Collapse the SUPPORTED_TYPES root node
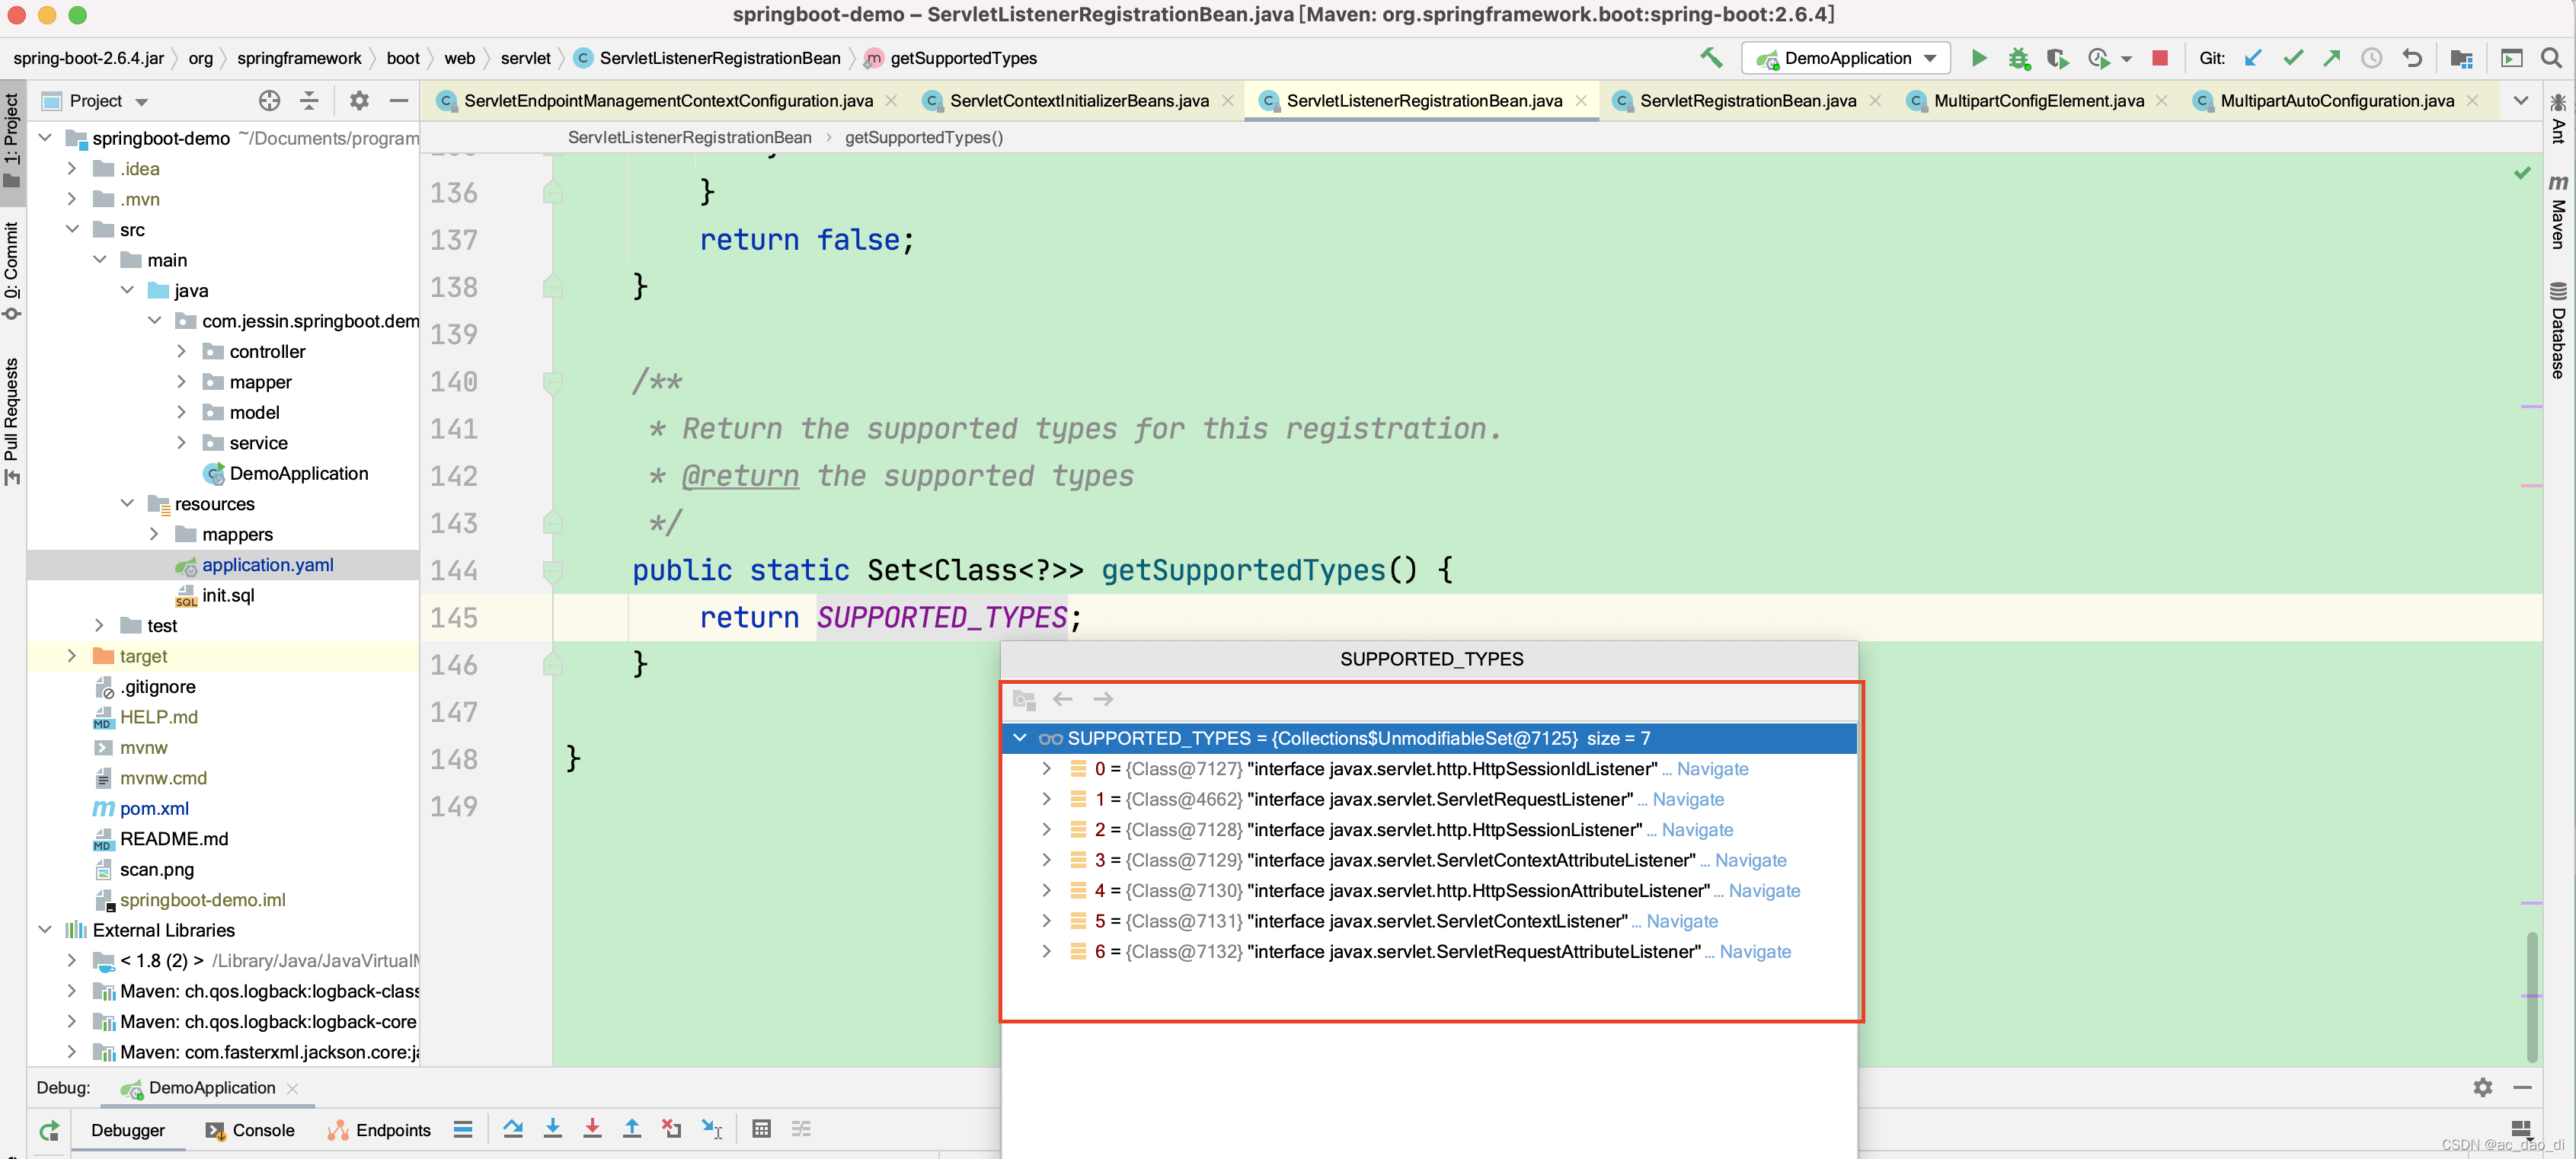Image resolution: width=2576 pixels, height=1159 pixels. point(1019,738)
